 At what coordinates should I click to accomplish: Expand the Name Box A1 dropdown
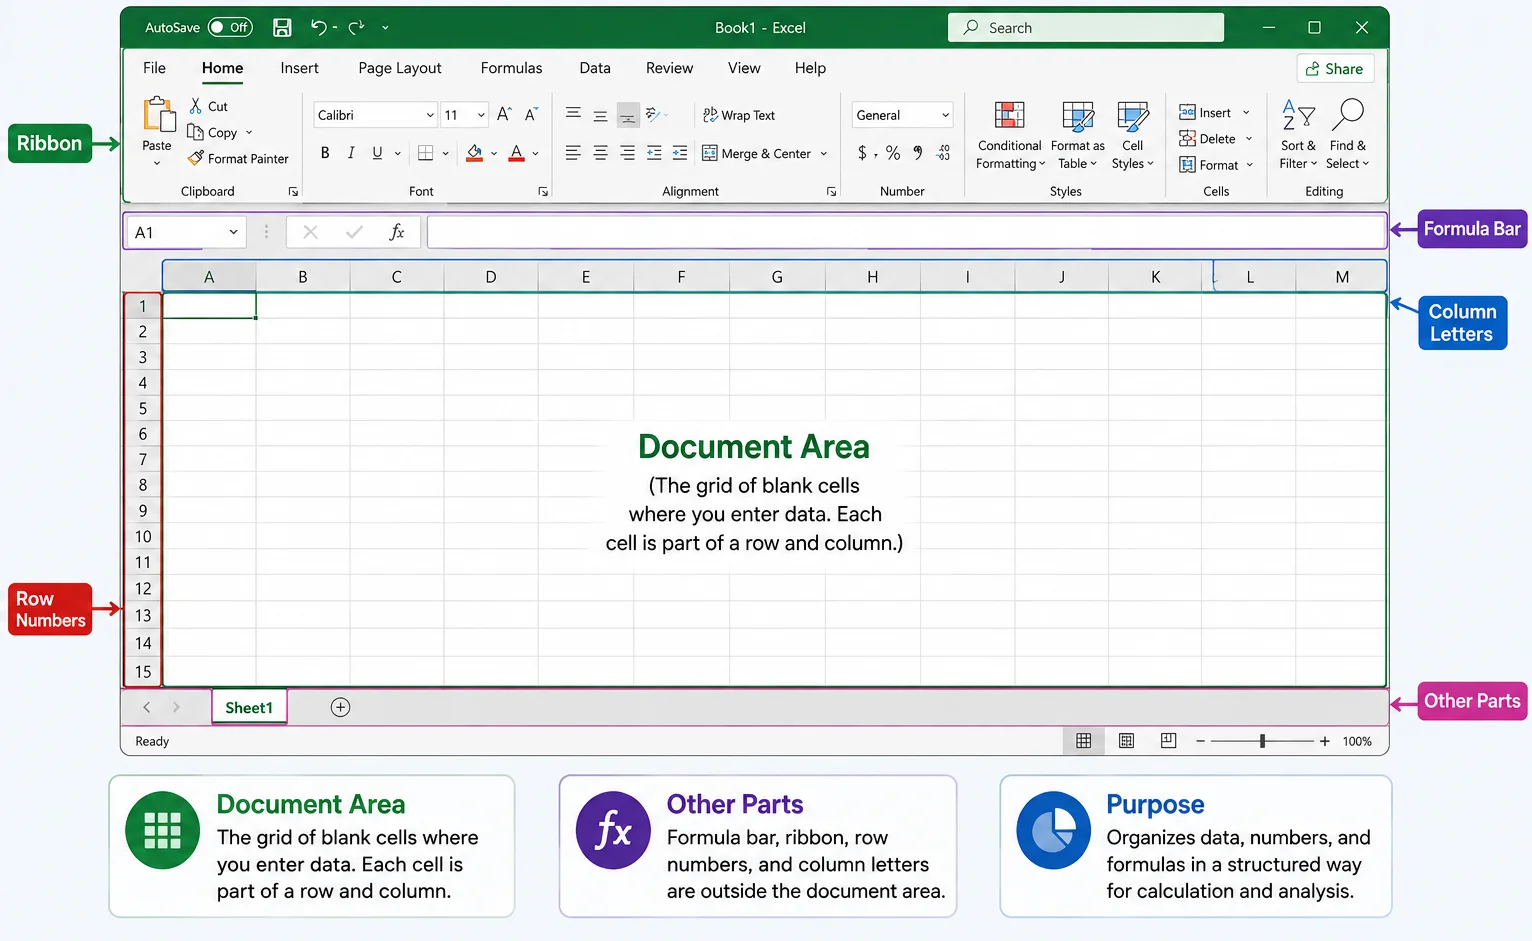(x=233, y=232)
